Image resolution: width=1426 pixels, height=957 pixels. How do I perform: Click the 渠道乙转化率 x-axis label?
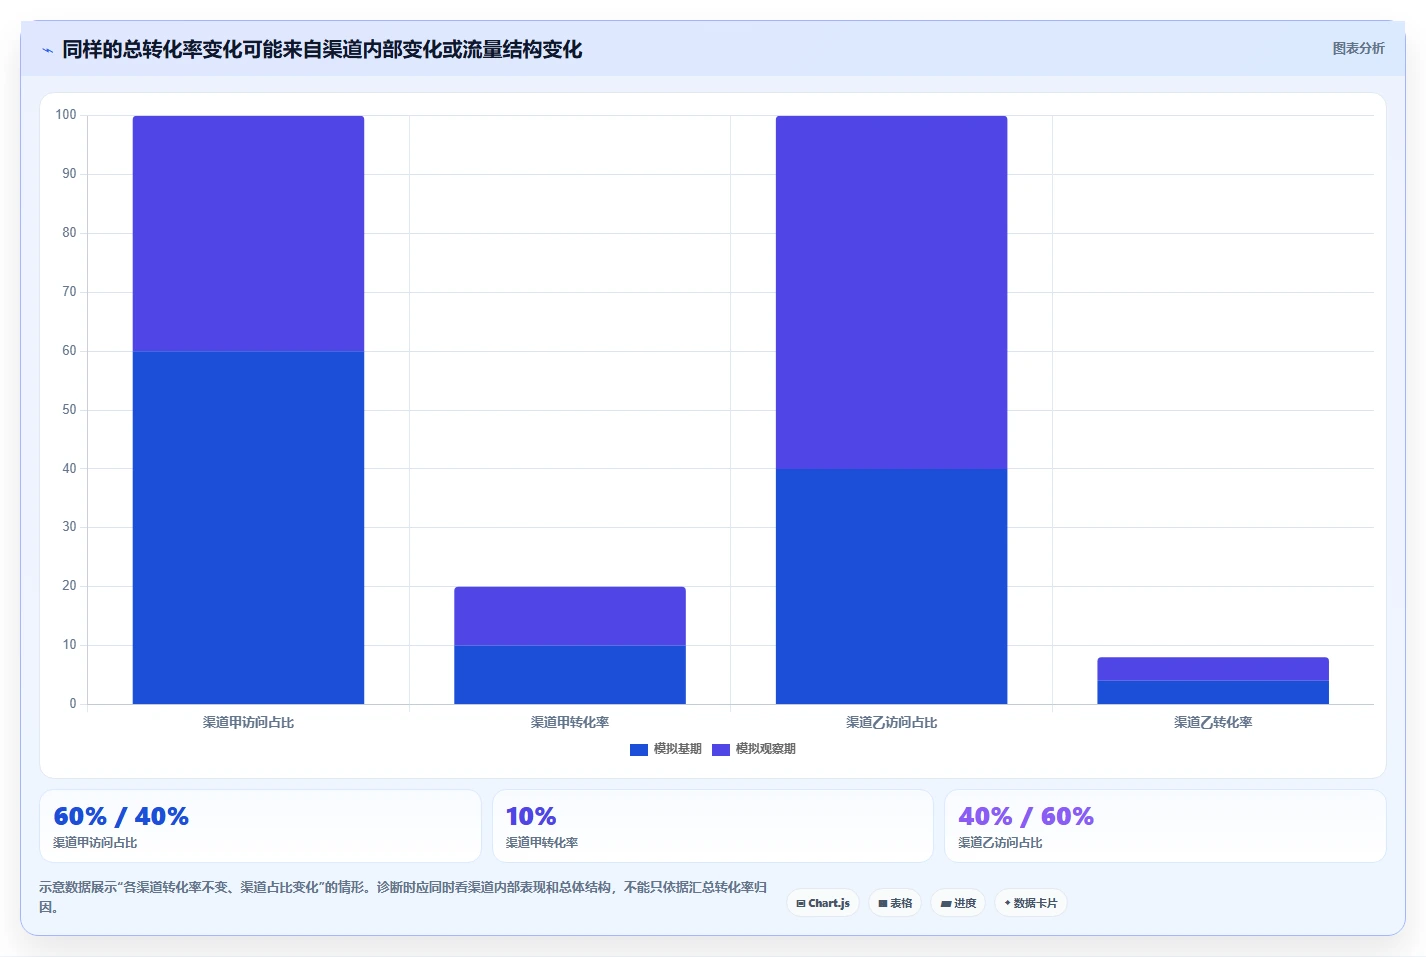[x=1213, y=722]
